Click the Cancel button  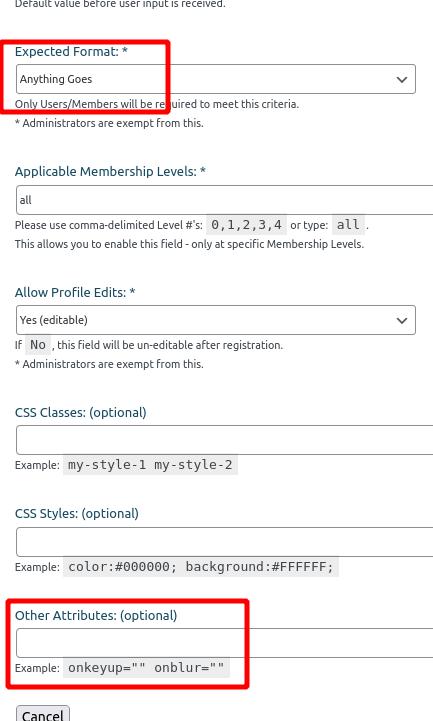(x=43, y=715)
